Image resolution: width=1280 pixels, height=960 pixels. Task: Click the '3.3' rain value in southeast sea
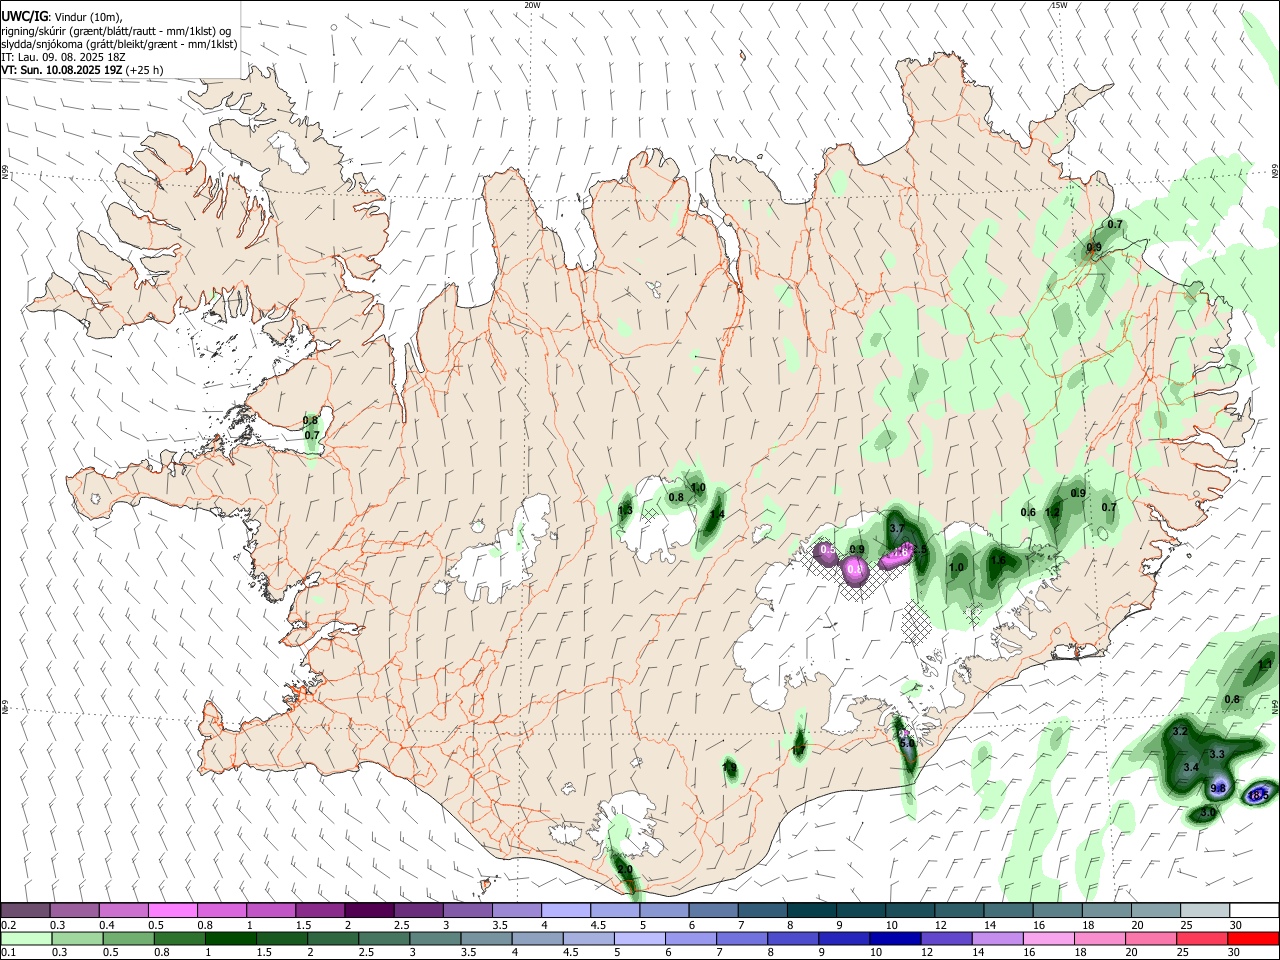1217,754
